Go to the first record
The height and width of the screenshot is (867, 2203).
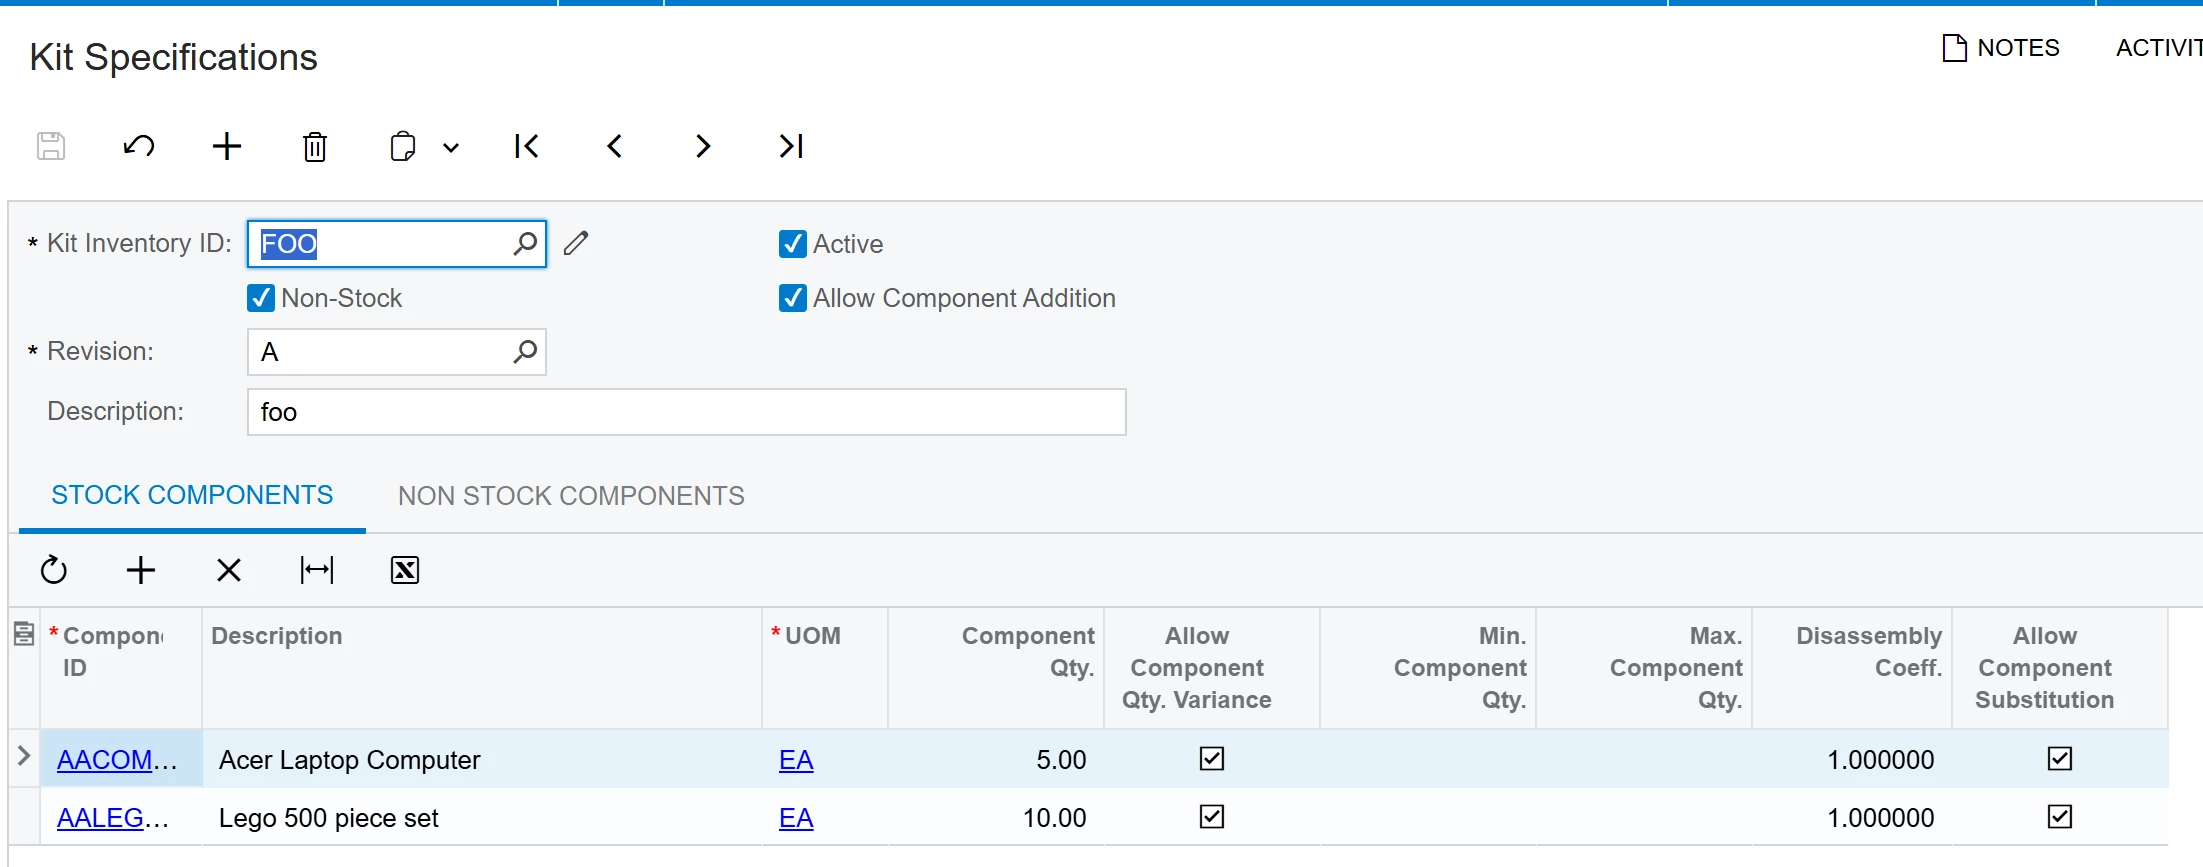(526, 147)
